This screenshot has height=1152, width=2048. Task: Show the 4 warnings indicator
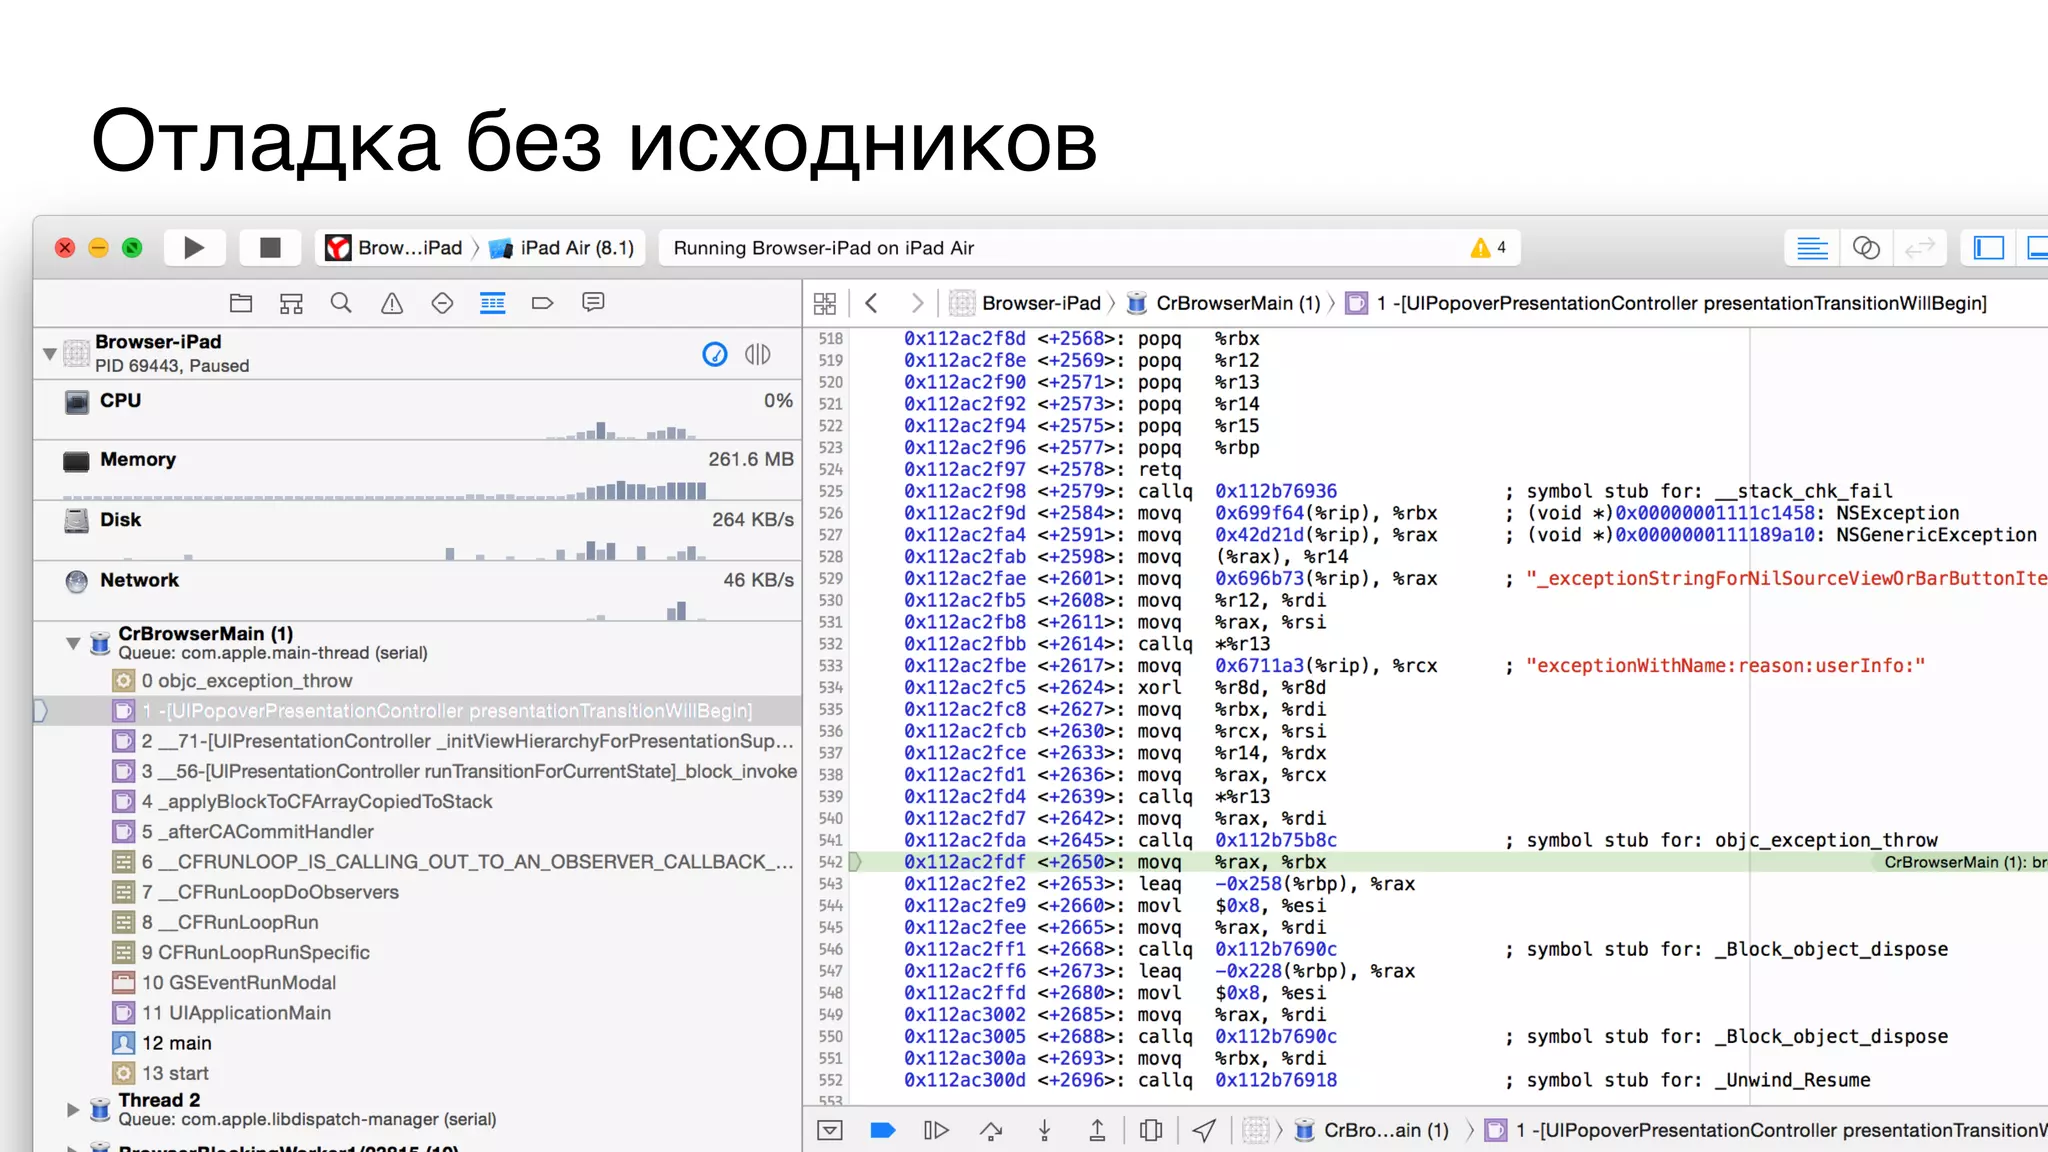pos(1488,247)
